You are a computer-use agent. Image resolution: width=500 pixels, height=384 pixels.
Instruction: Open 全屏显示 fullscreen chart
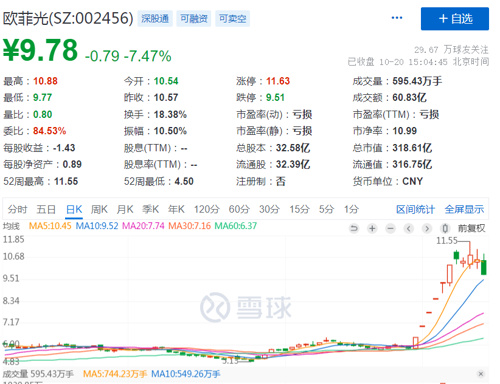click(464, 209)
